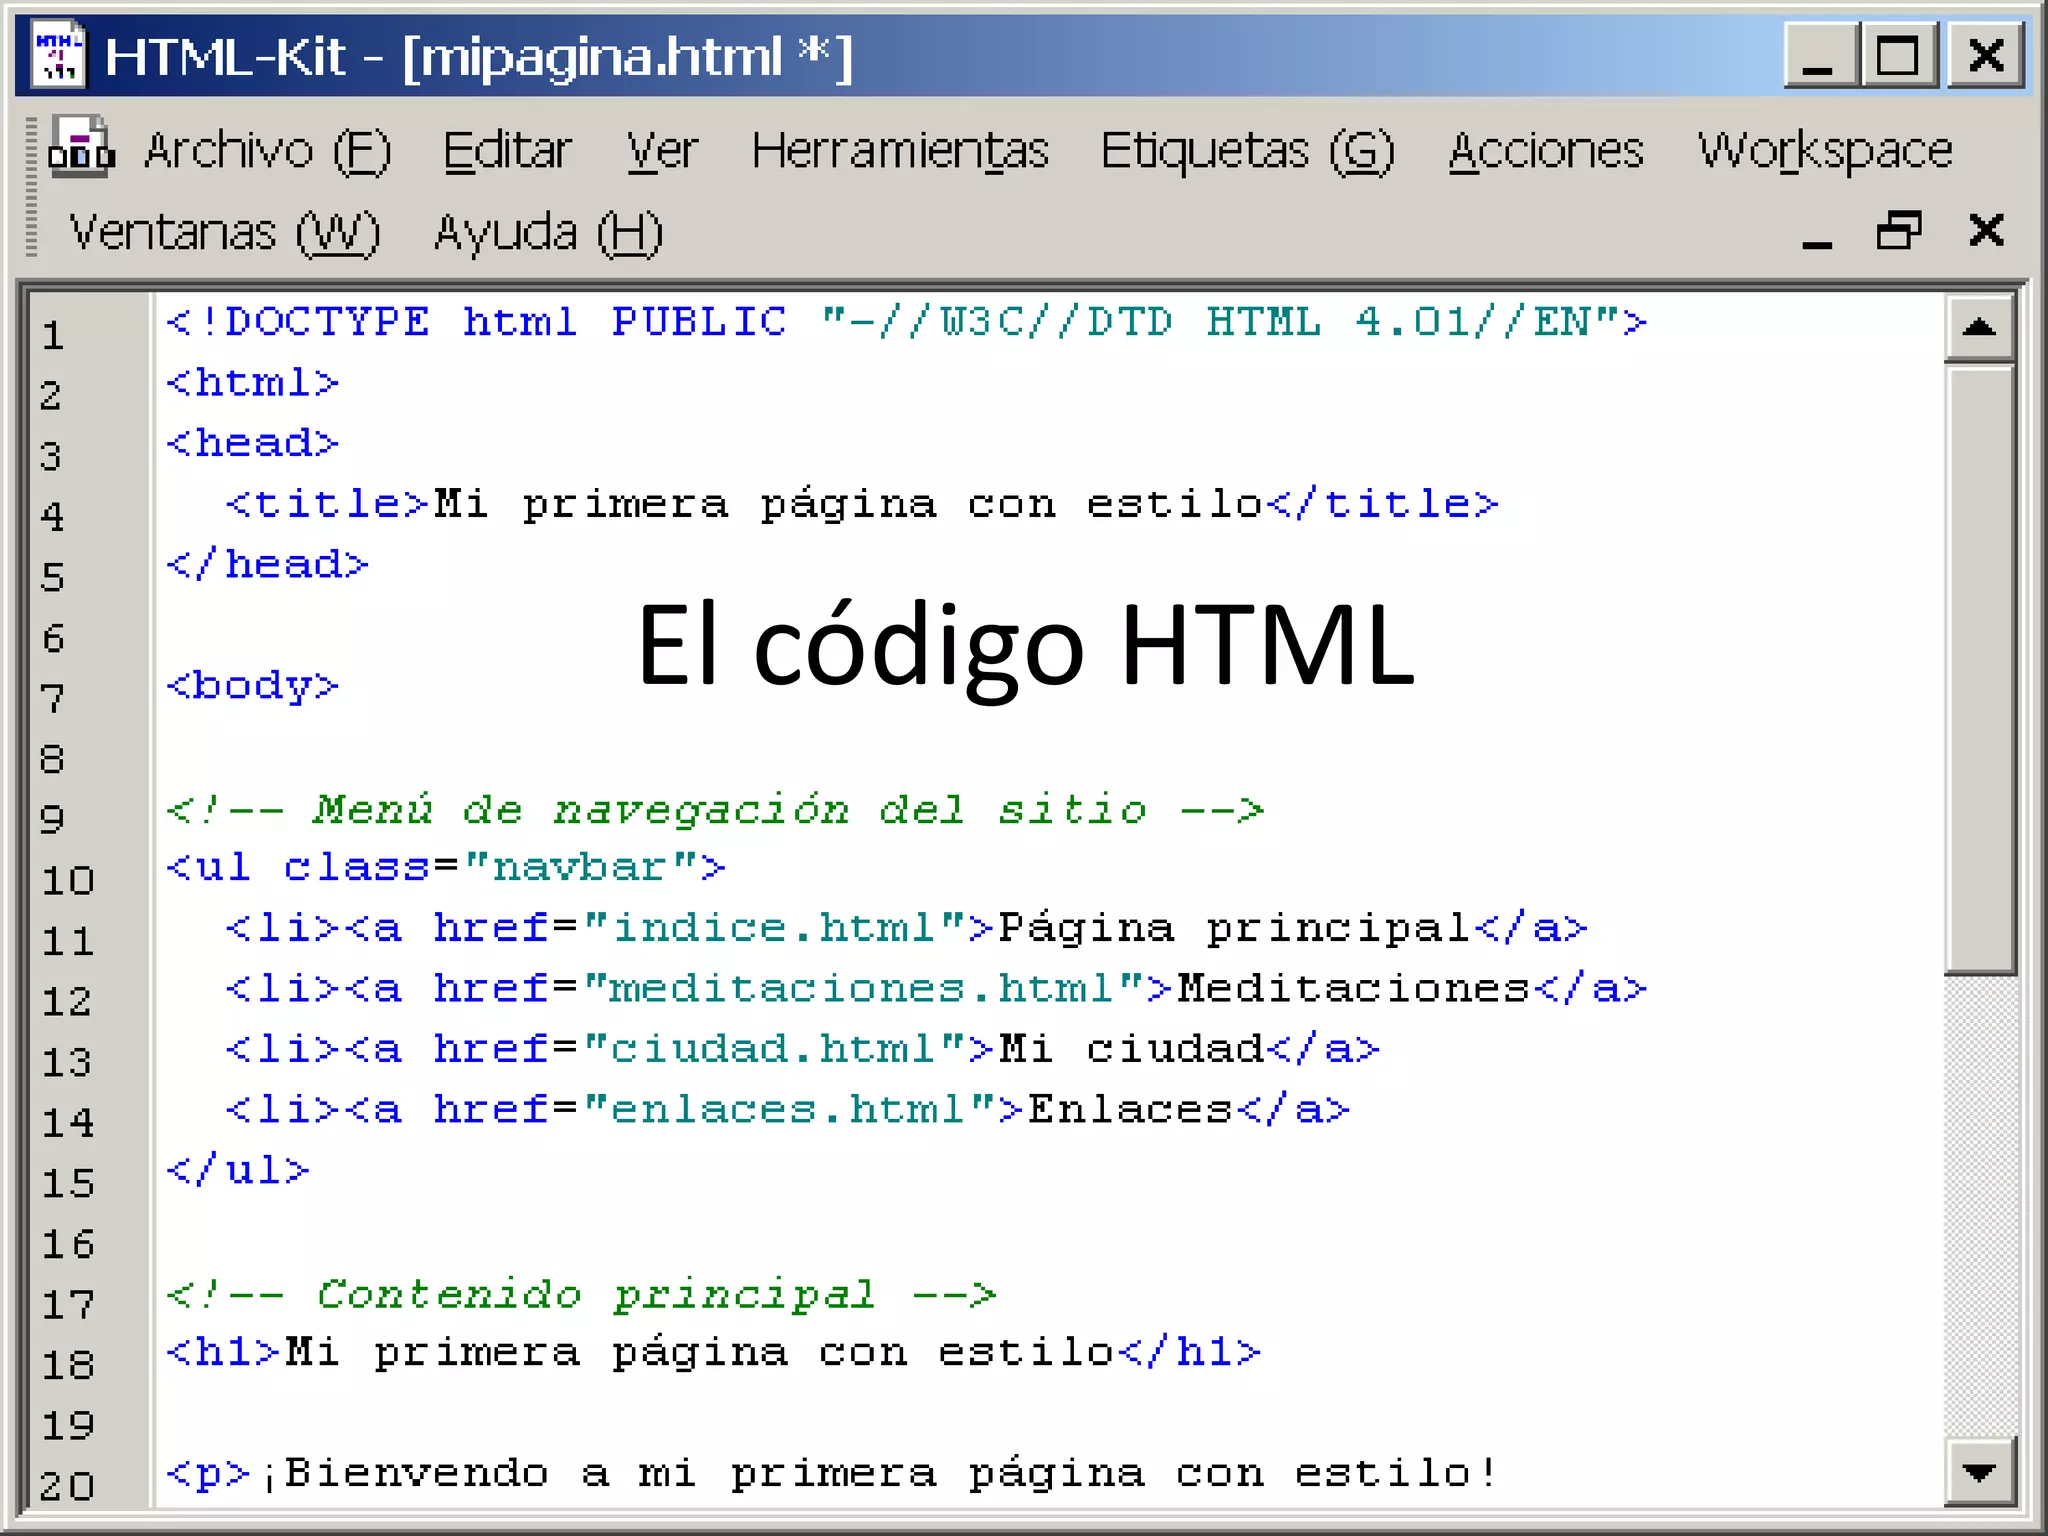
Task: Open the Ayuda (H) menu
Action: pyautogui.click(x=548, y=233)
